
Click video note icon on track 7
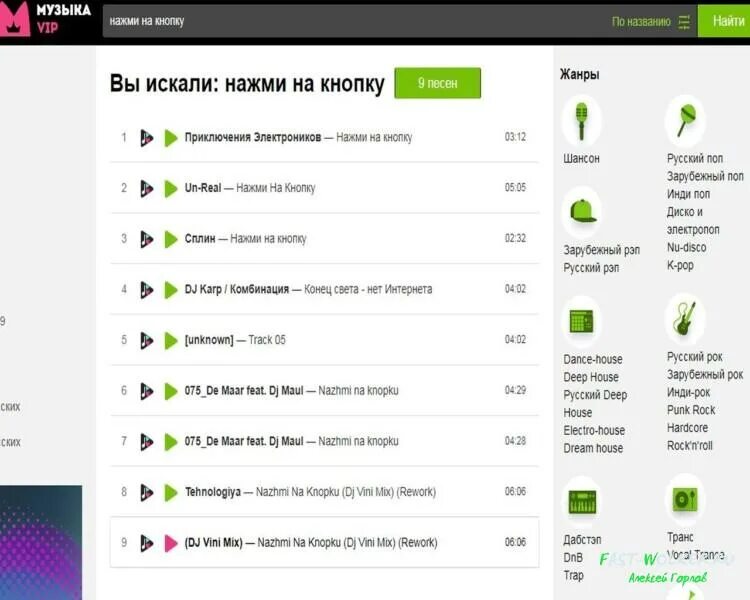pyautogui.click(x=146, y=442)
